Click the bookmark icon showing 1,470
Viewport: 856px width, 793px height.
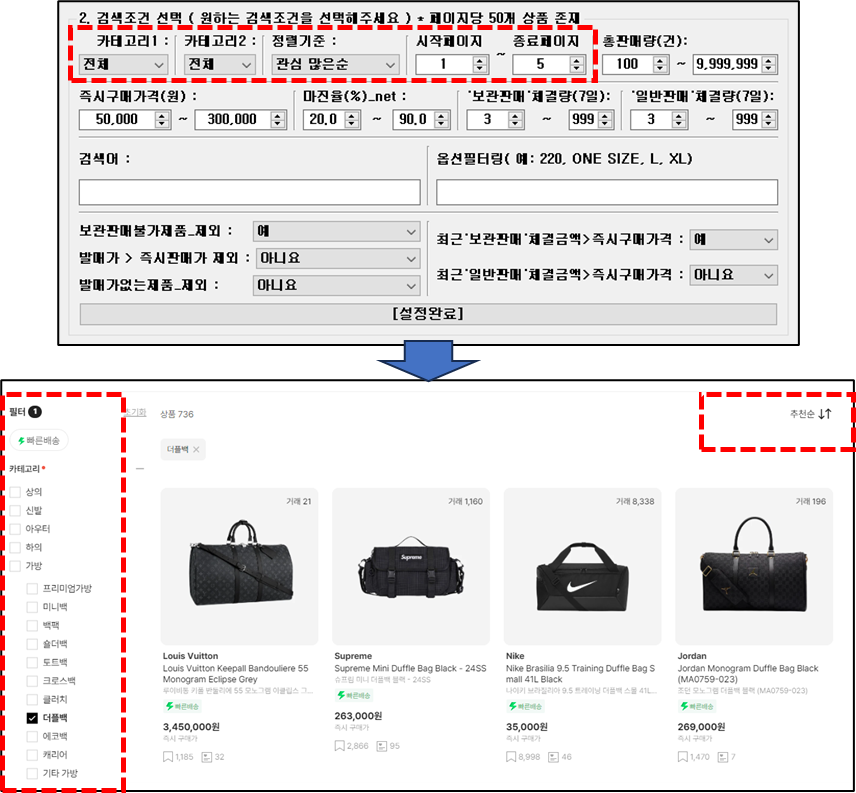pyautogui.click(x=682, y=757)
